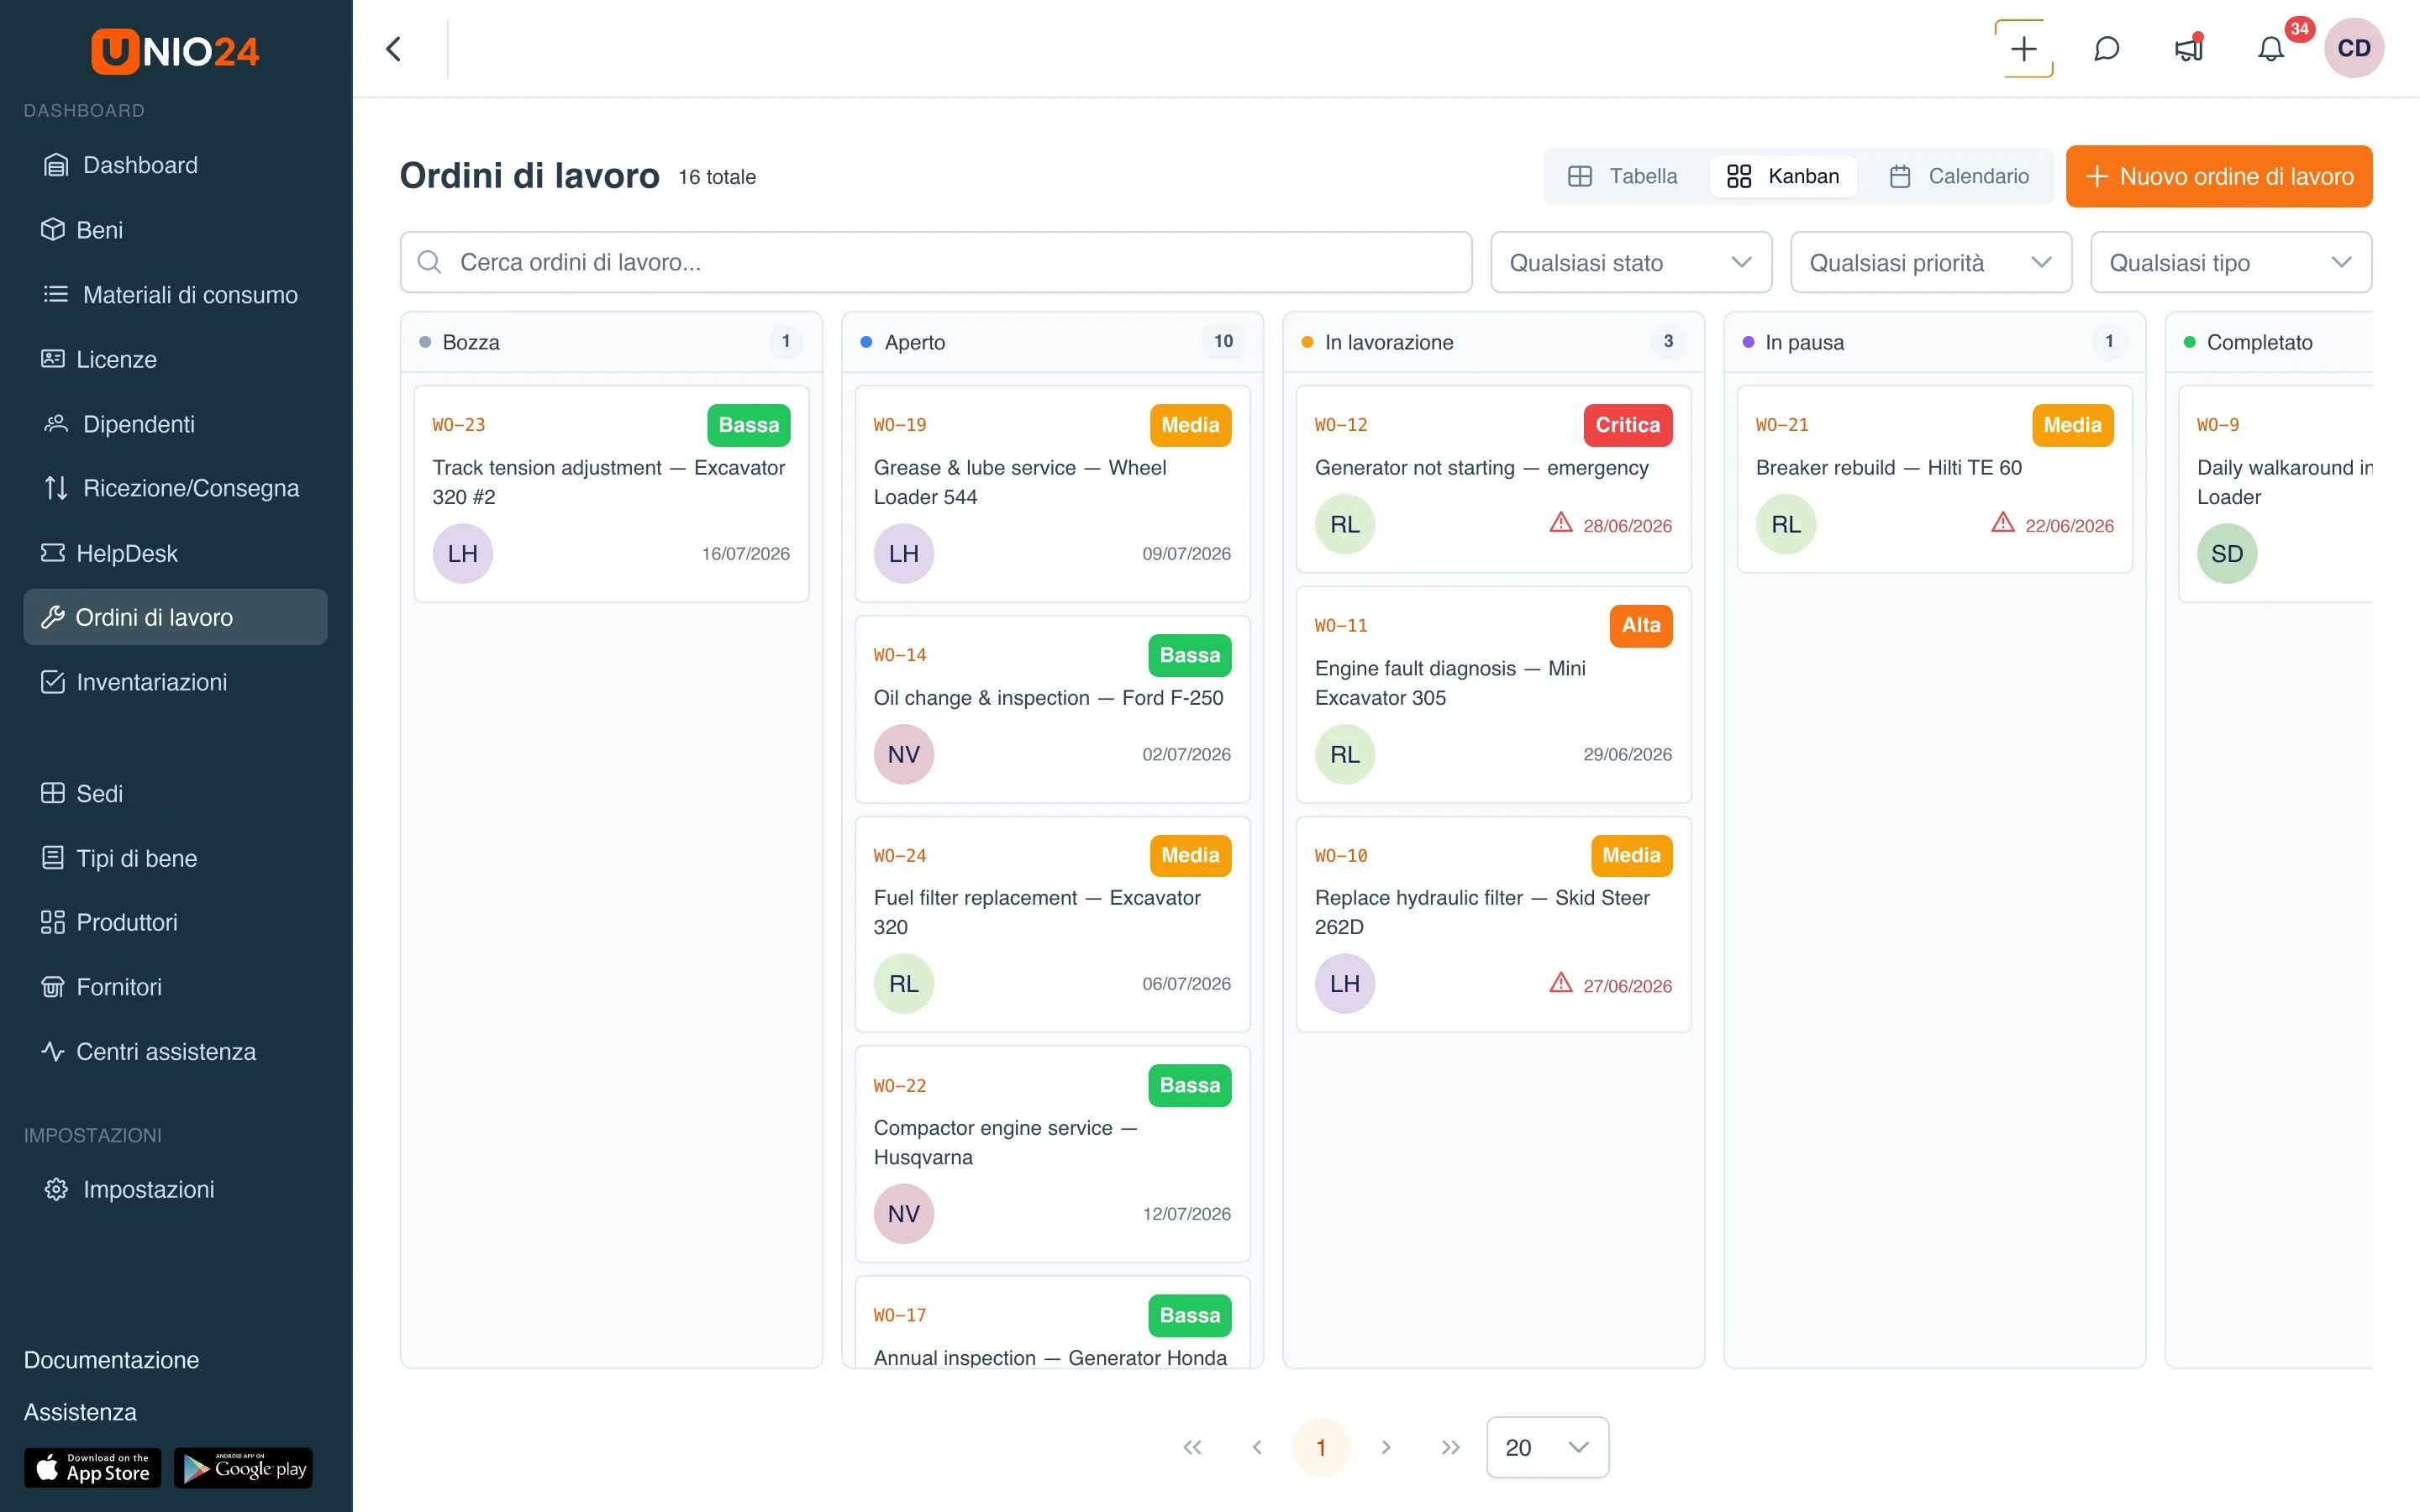Open the chat messages icon
The width and height of the screenshot is (2420, 1512).
click(2106, 48)
